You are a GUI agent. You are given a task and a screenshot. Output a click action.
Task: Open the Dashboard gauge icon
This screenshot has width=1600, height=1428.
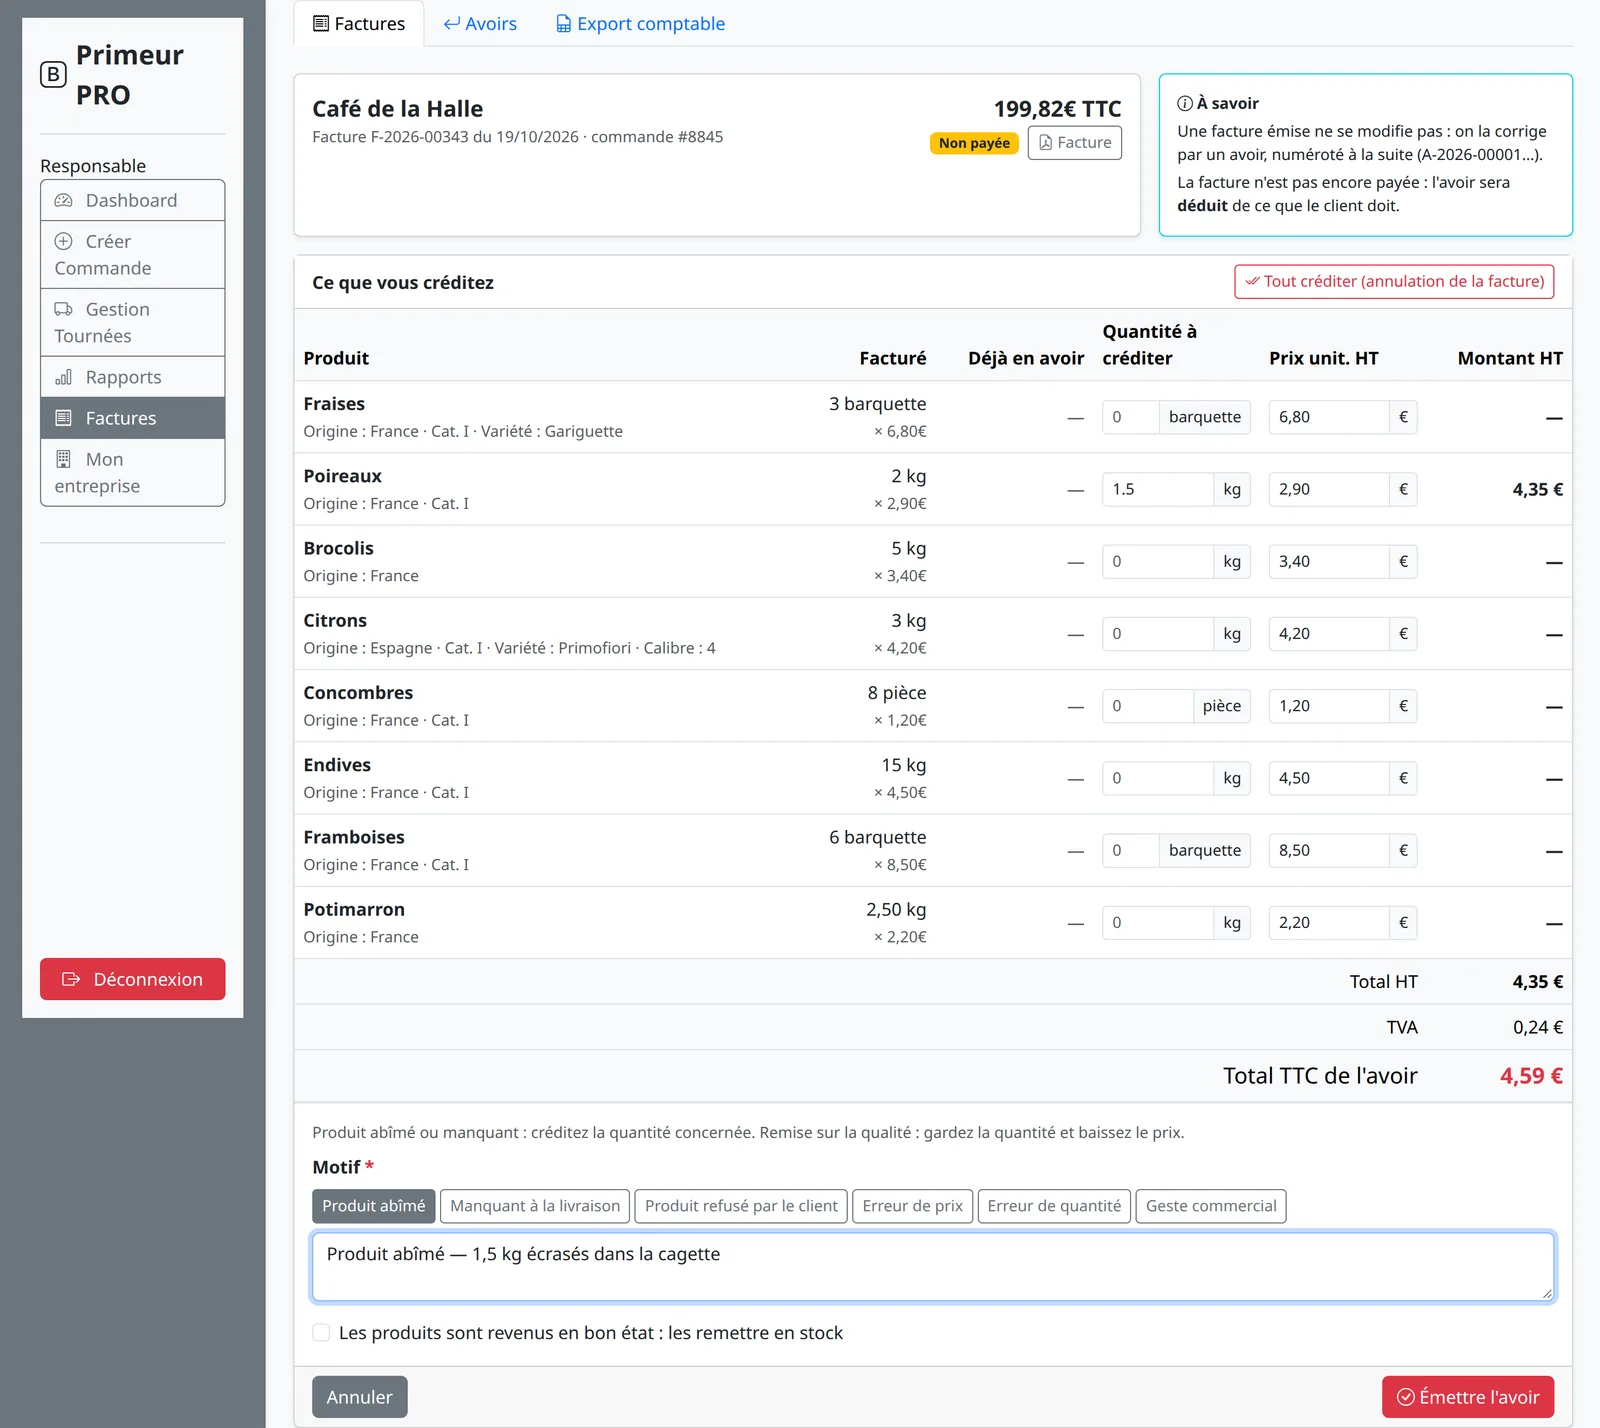63,201
